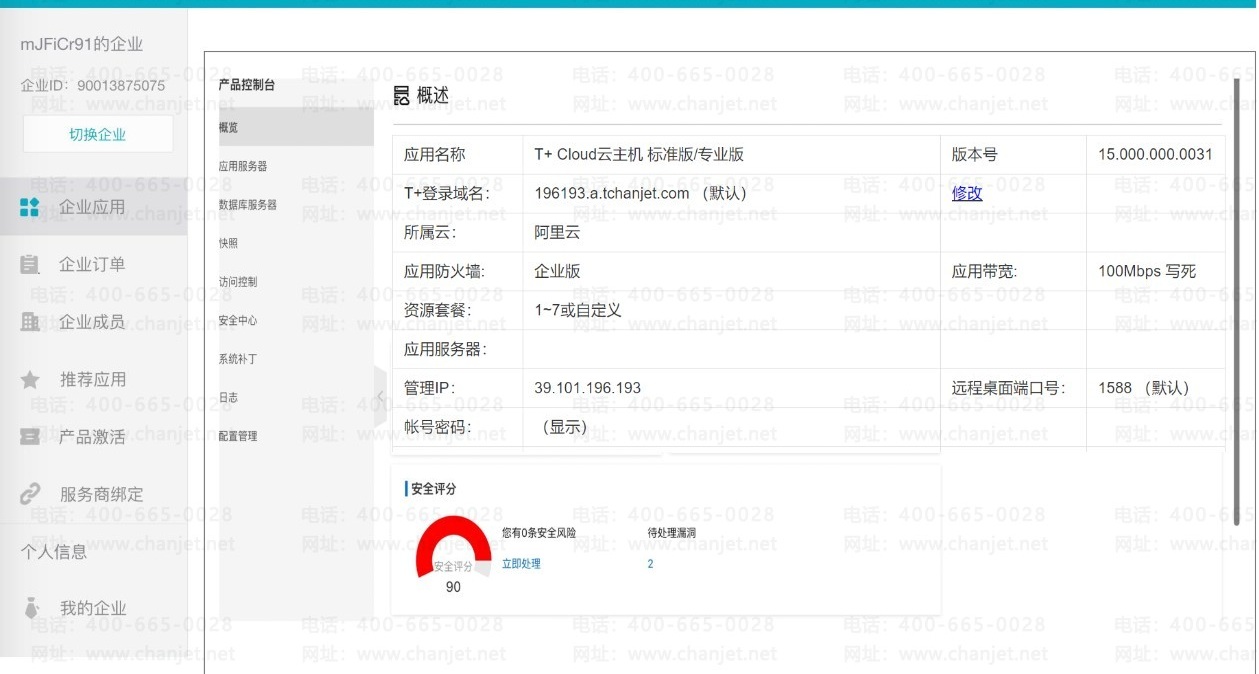Viewport: 1259px width, 674px height.
Task: Select 数据库服务器 in product console
Action: [x=247, y=205]
